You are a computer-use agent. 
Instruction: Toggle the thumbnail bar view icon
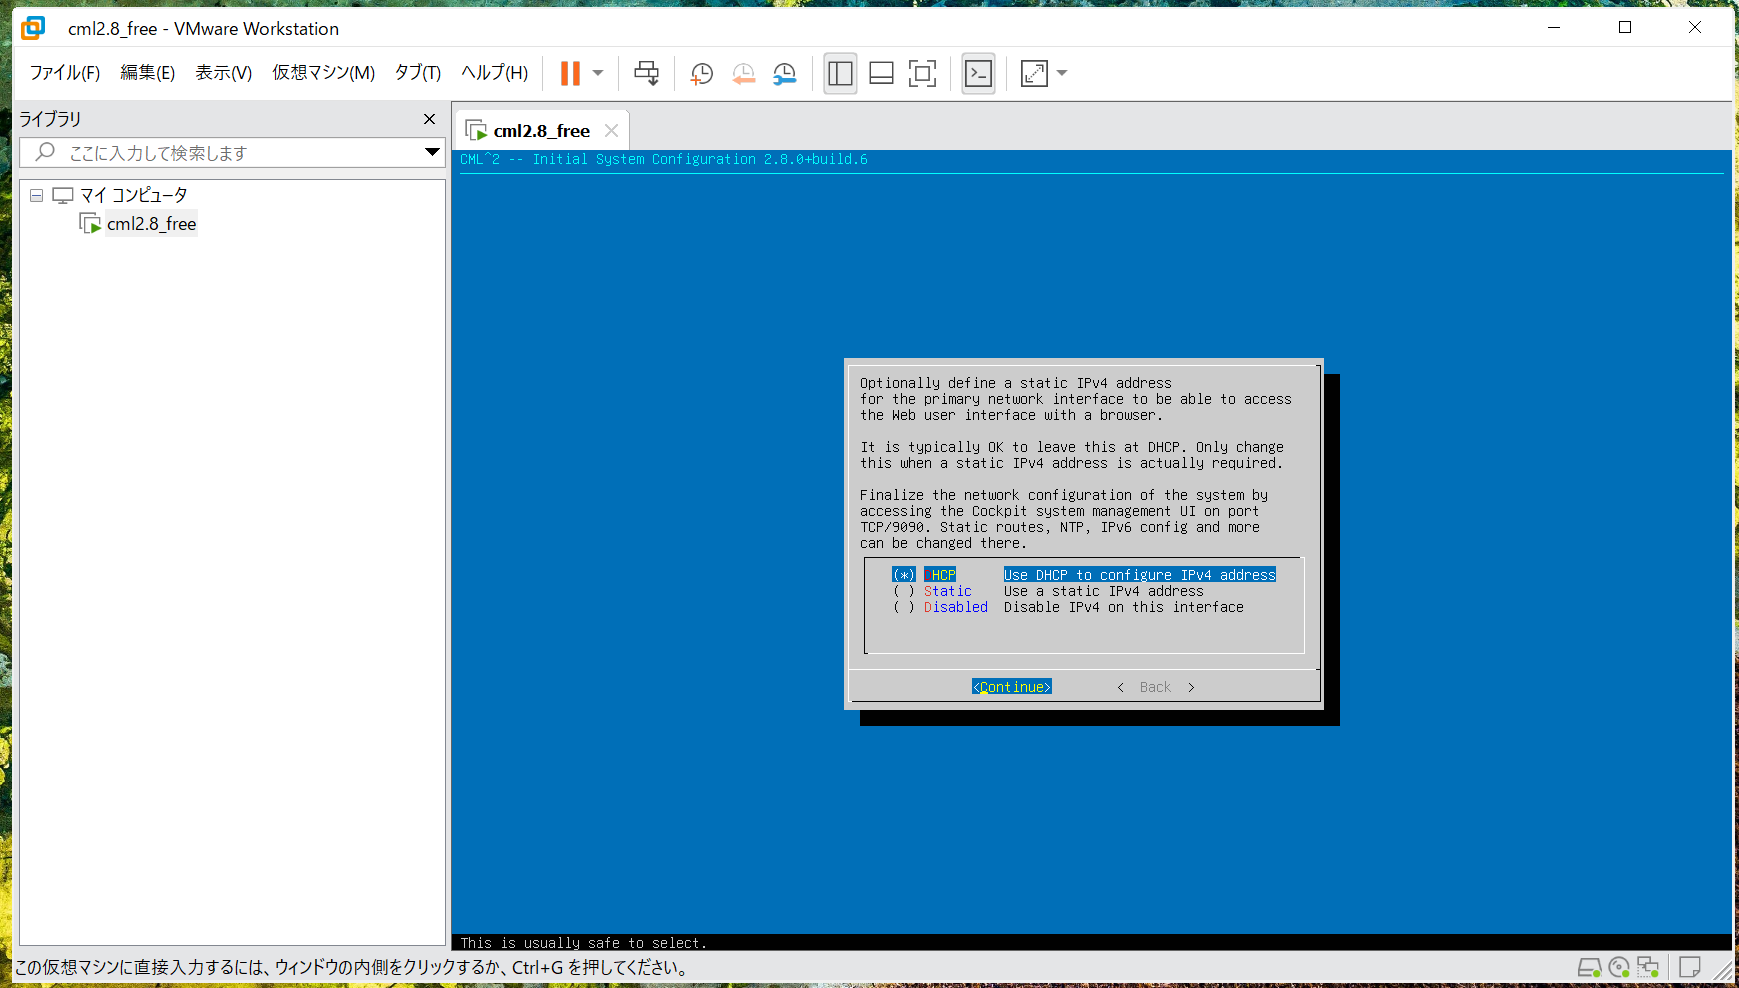(881, 73)
